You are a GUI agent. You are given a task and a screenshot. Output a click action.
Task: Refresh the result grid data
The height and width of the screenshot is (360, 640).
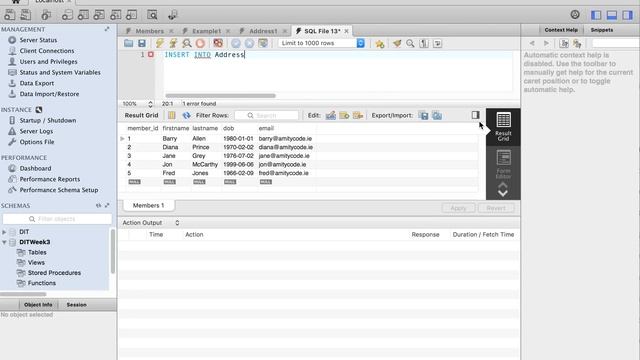[187, 116]
